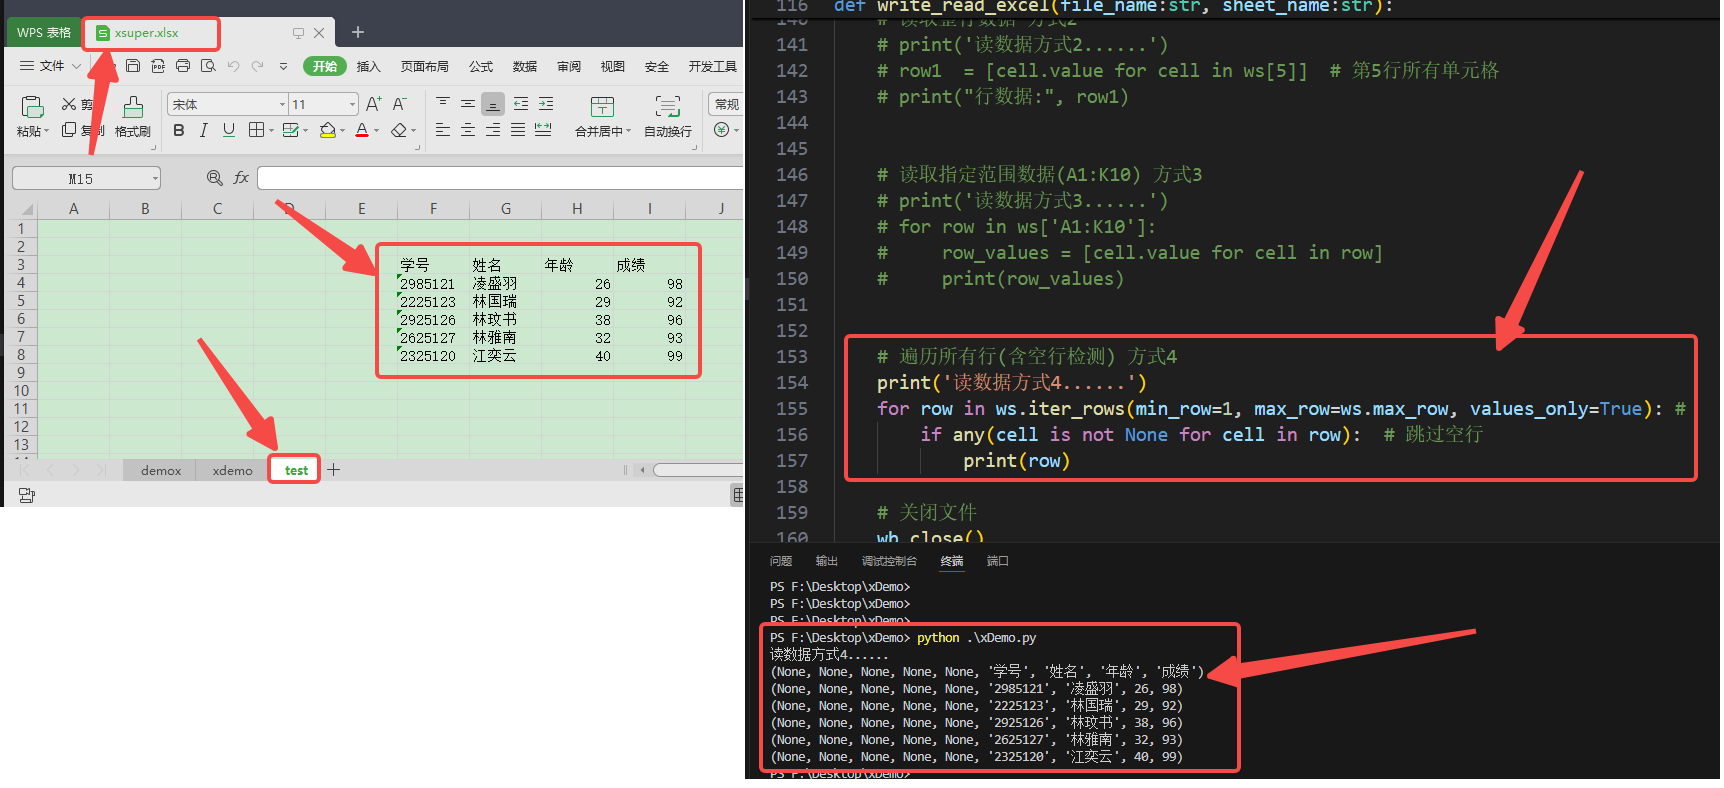
Task: Open the 宋体 font name dropdown
Action: click(x=282, y=104)
